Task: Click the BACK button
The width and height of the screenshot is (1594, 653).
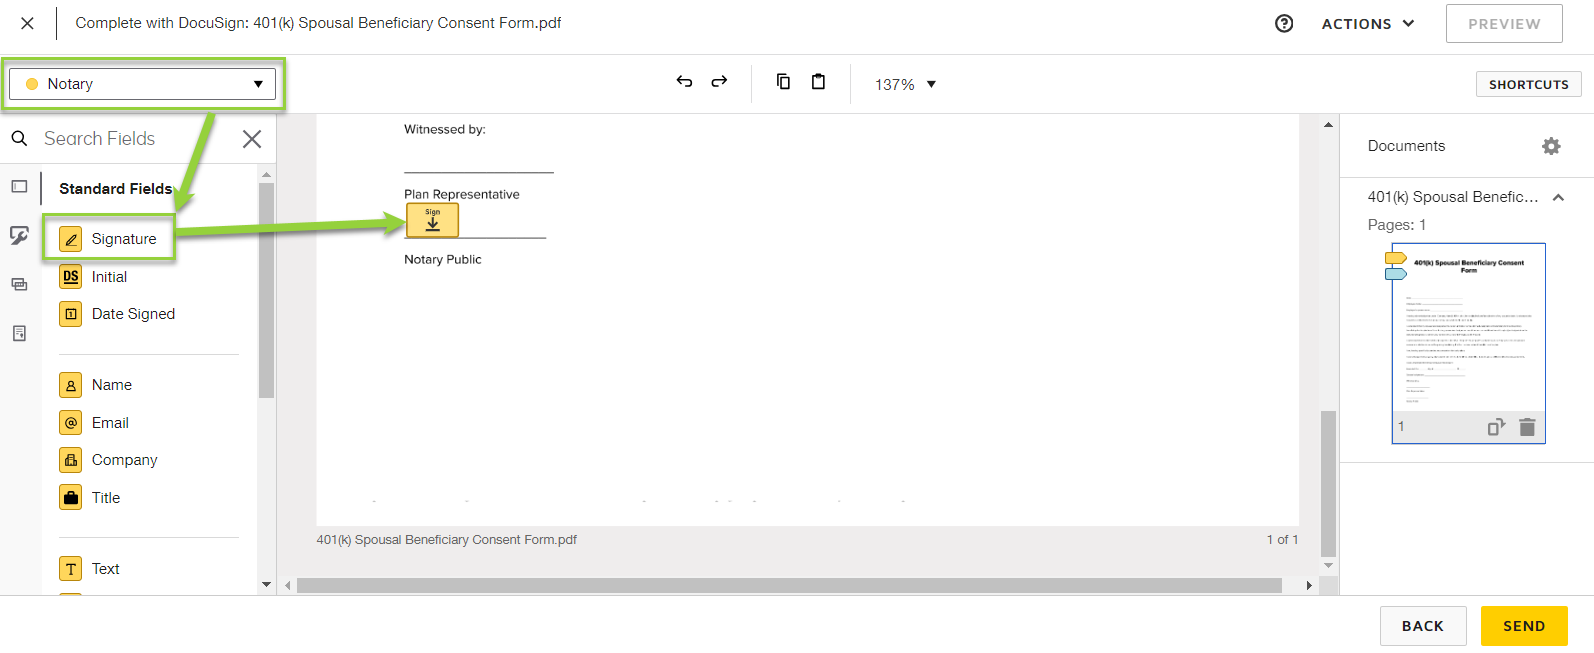Action: [1422, 626]
